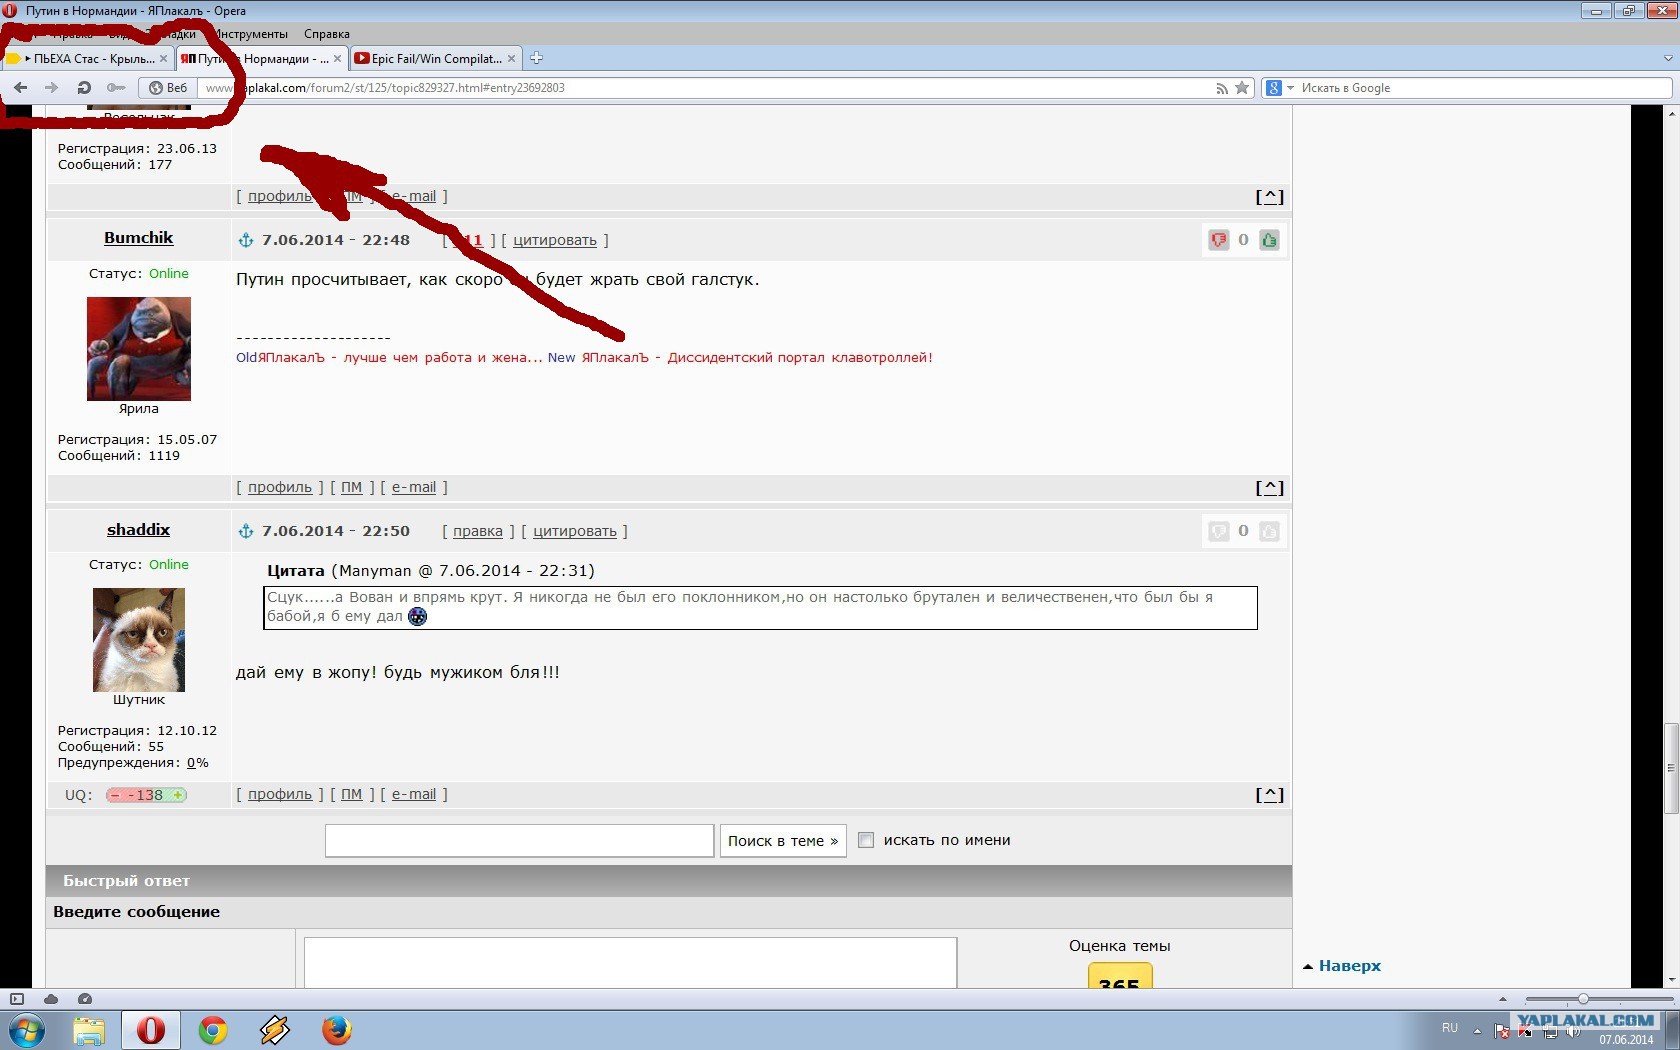1680x1050 pixels.
Task: Open shaddix's user profile name link
Action: (x=139, y=530)
